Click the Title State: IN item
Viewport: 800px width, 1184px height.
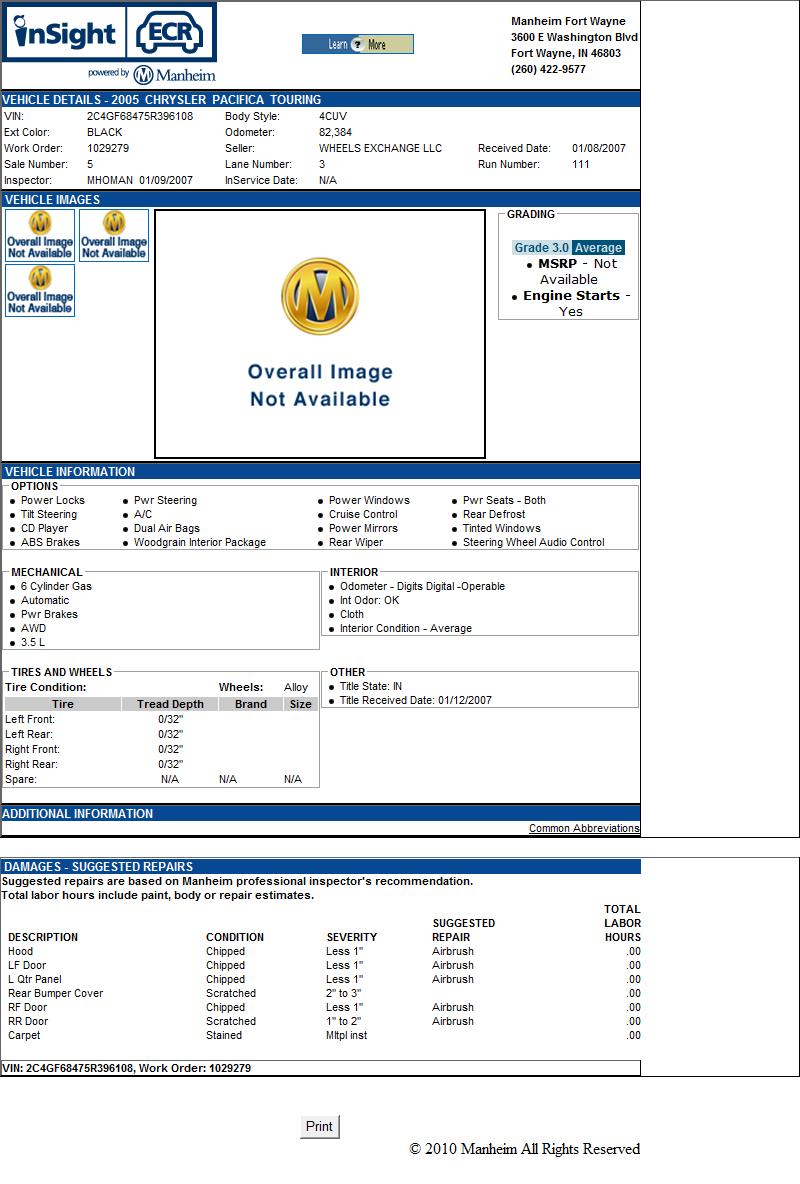click(x=371, y=686)
